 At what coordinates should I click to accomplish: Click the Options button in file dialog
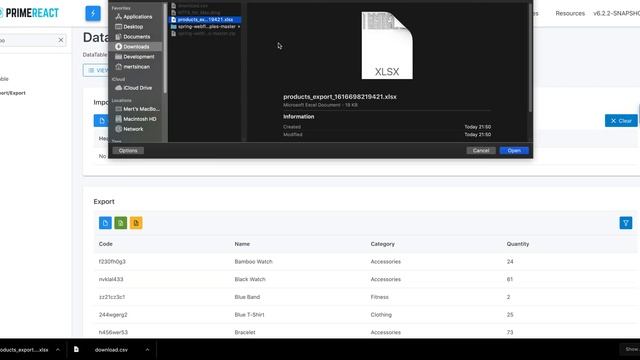click(128, 151)
